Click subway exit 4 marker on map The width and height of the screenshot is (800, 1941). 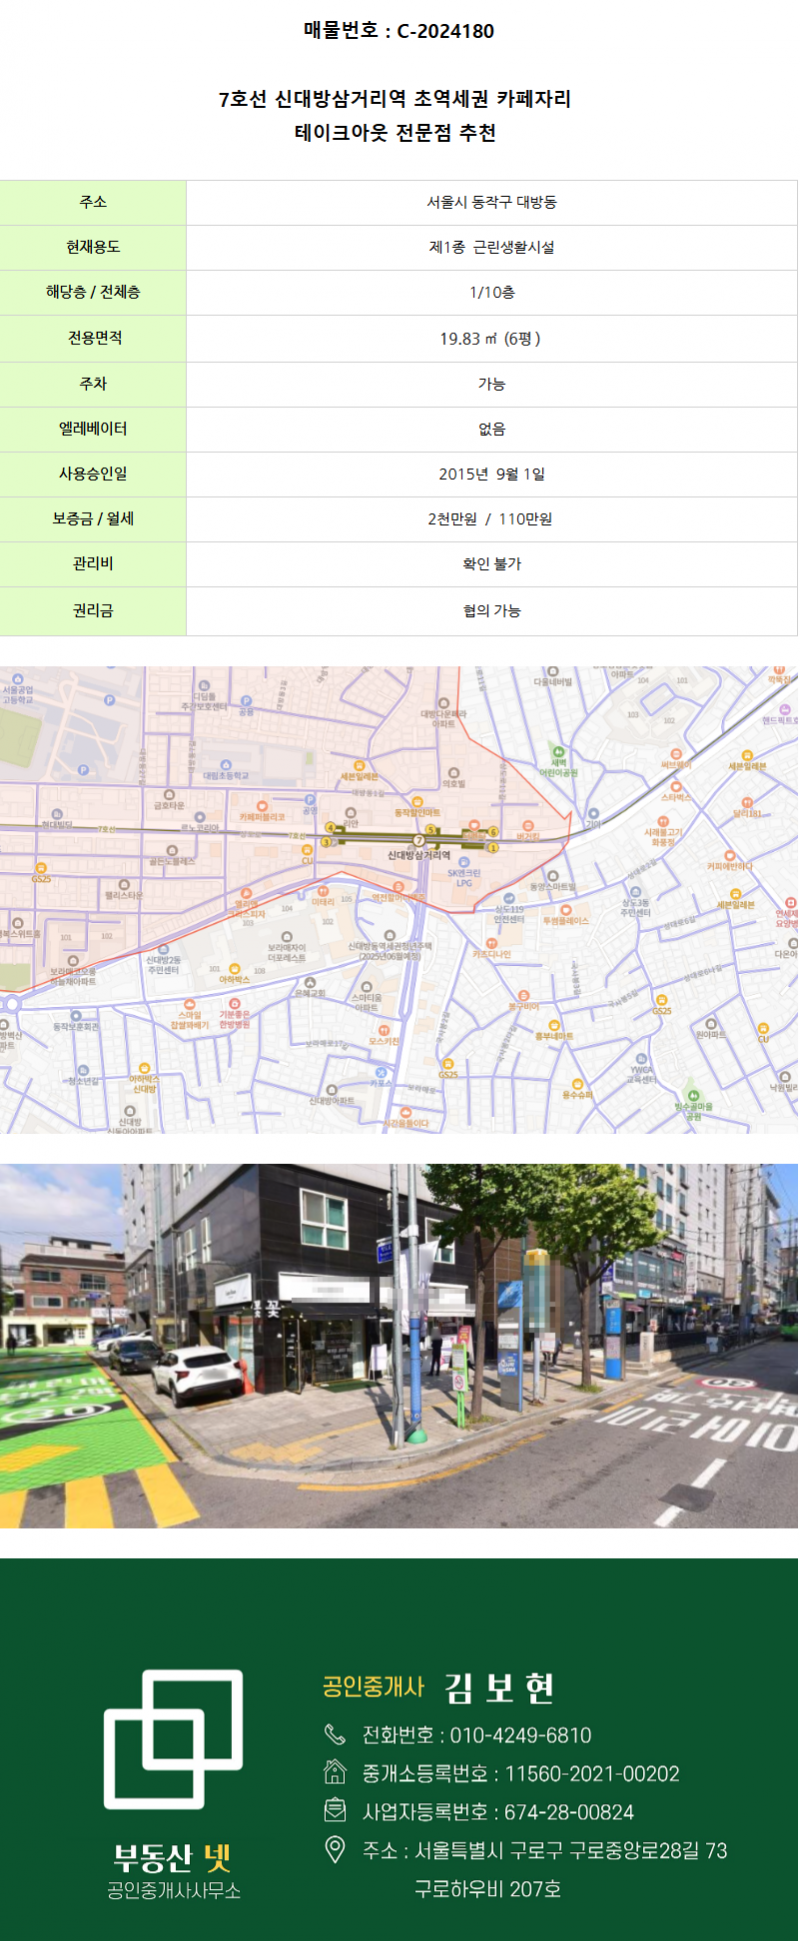[330, 827]
